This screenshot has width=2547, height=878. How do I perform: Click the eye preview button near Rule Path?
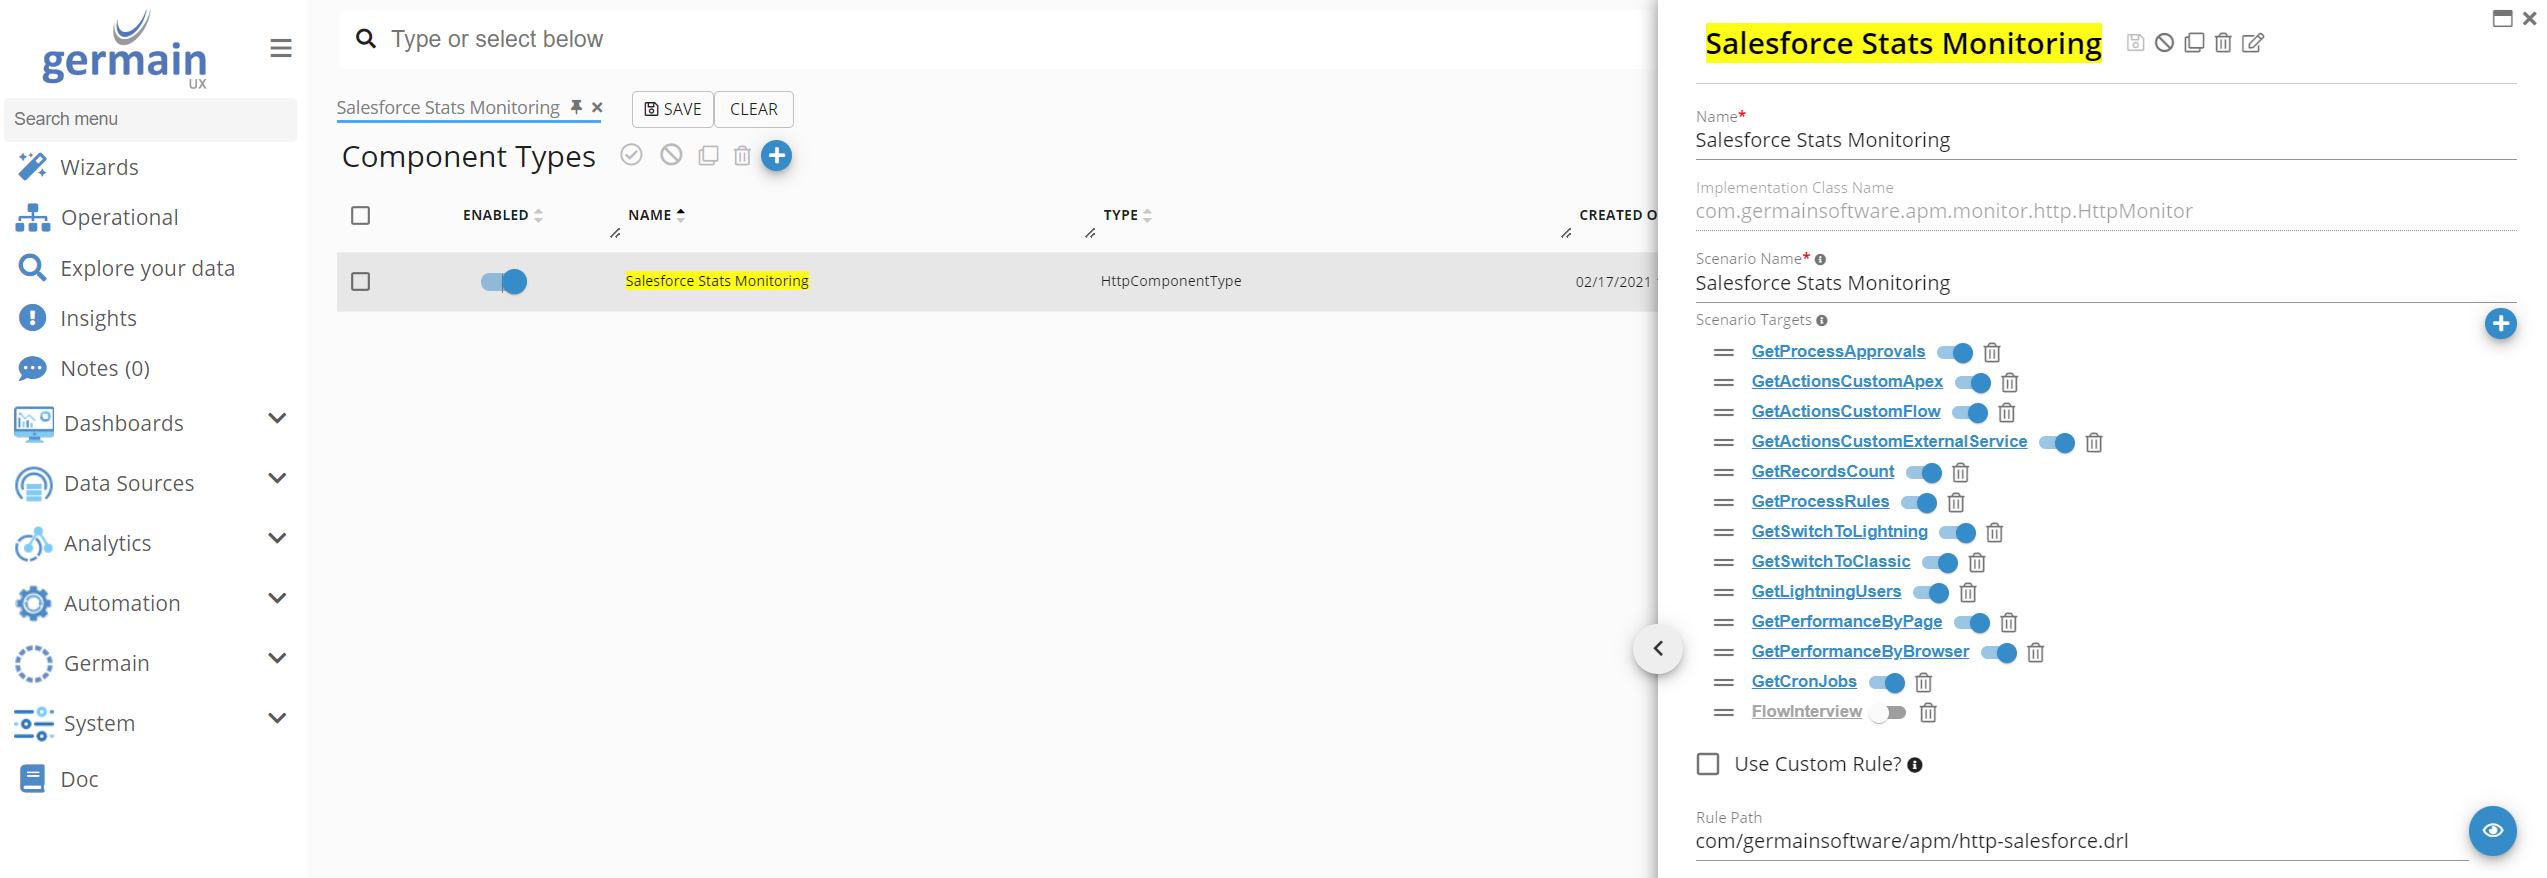pyautogui.click(x=2491, y=830)
